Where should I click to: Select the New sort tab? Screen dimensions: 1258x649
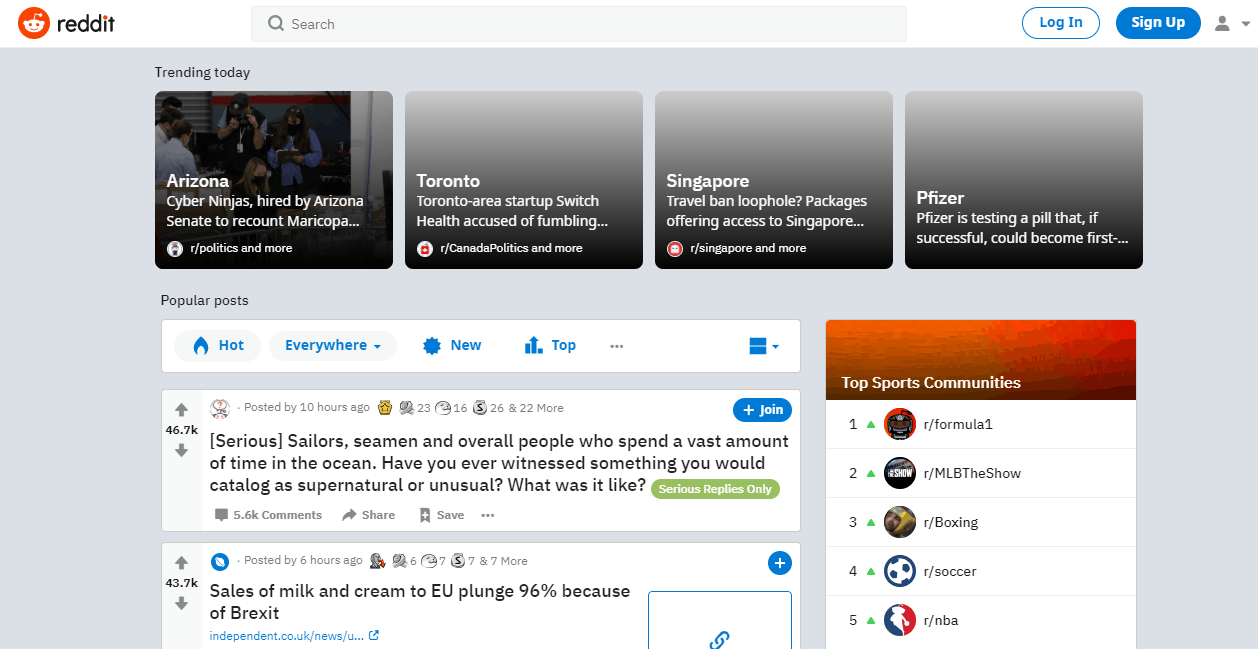(452, 345)
